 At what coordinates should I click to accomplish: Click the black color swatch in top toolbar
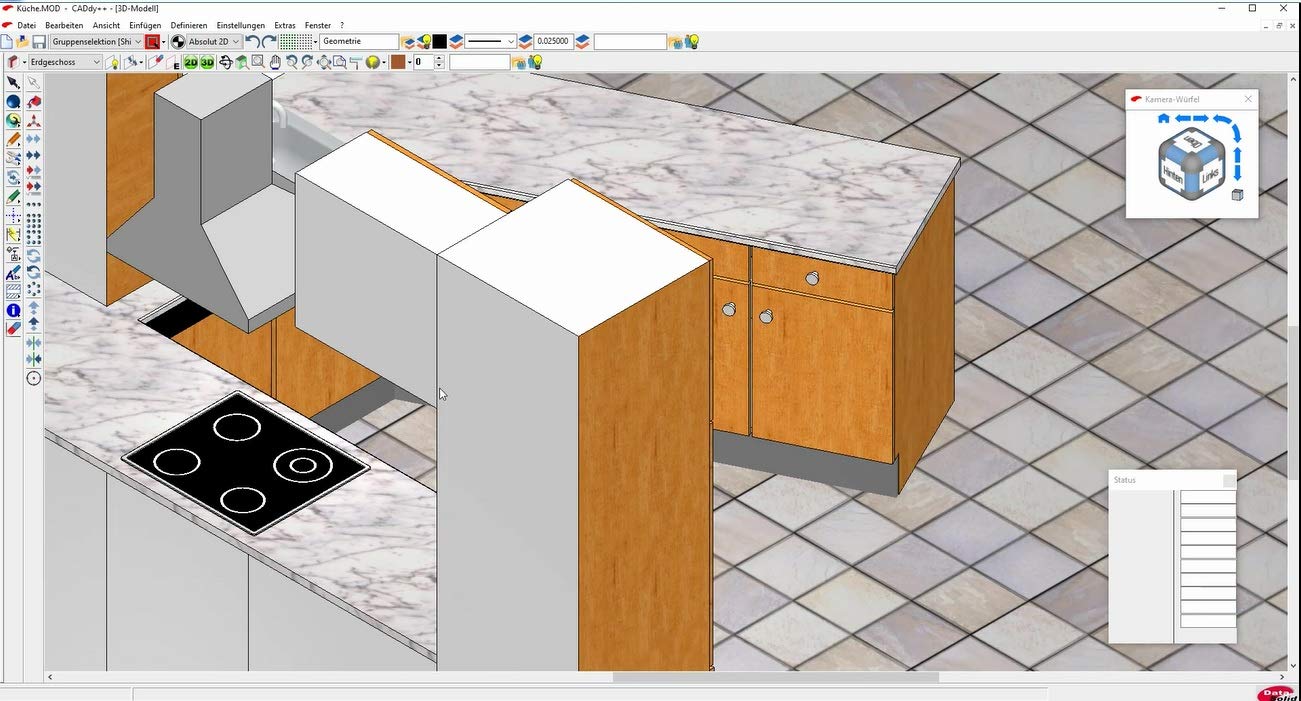pos(439,42)
